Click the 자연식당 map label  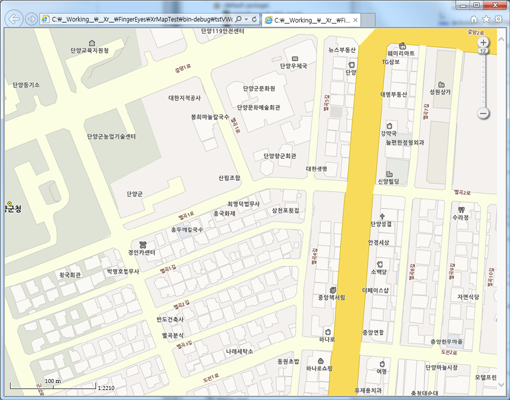coord(468,297)
